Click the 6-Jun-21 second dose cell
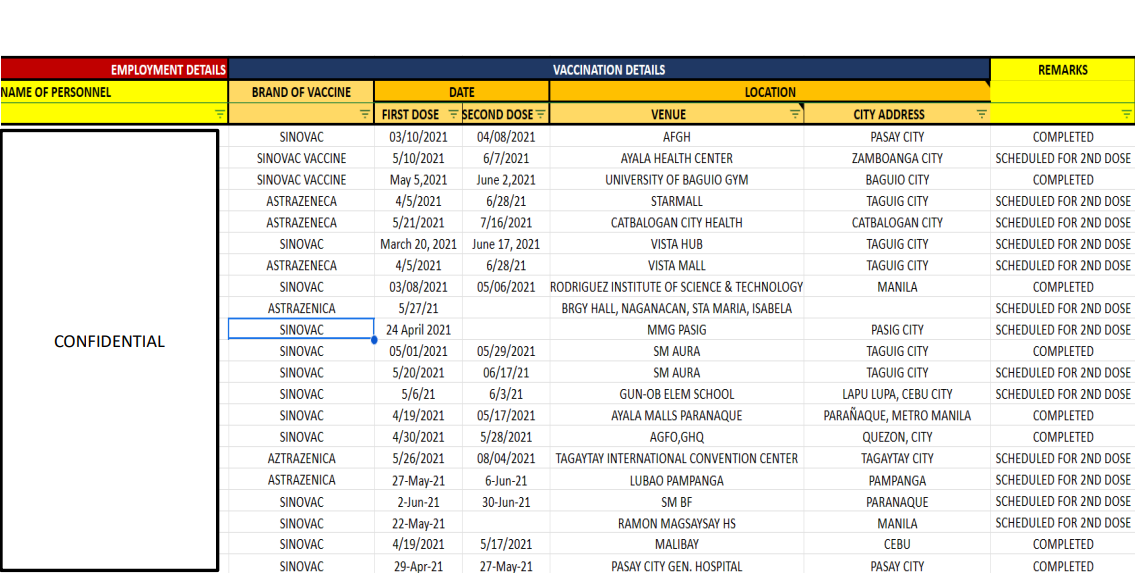 506,480
